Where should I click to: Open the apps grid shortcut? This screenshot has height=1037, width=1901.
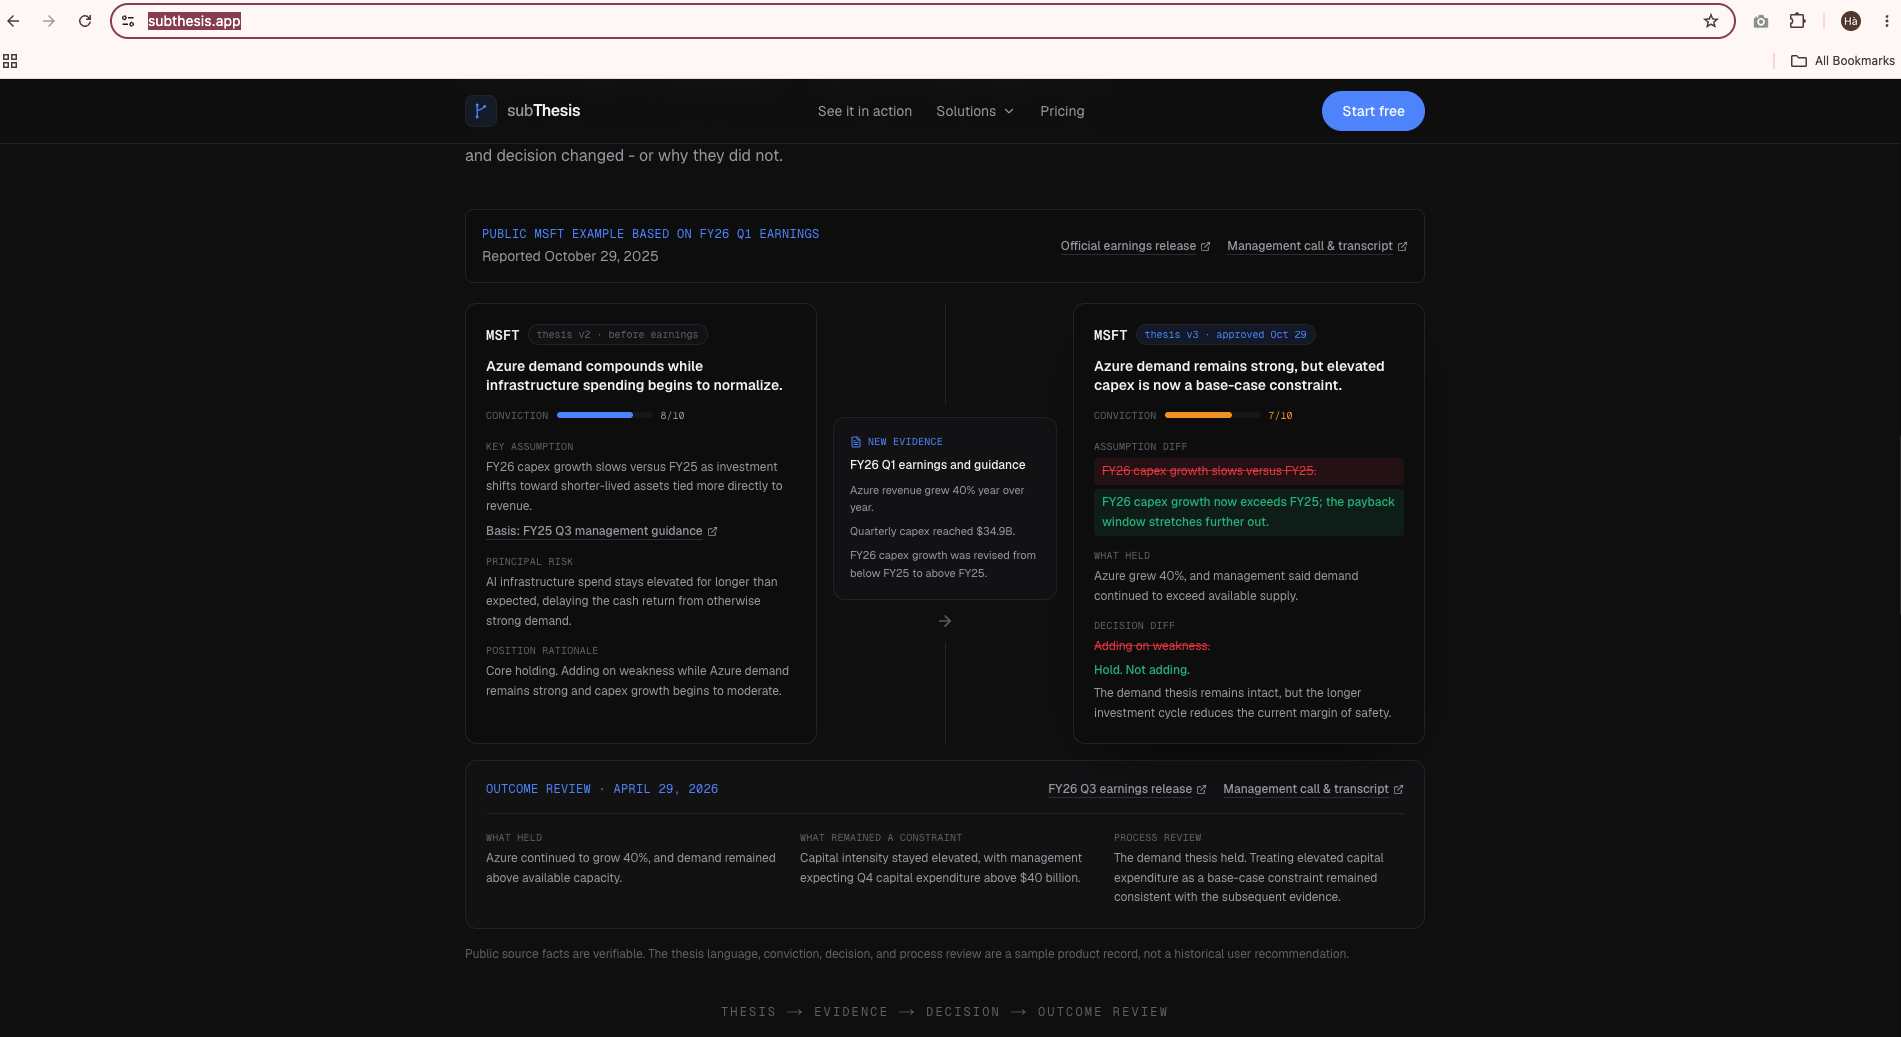click(x=10, y=61)
